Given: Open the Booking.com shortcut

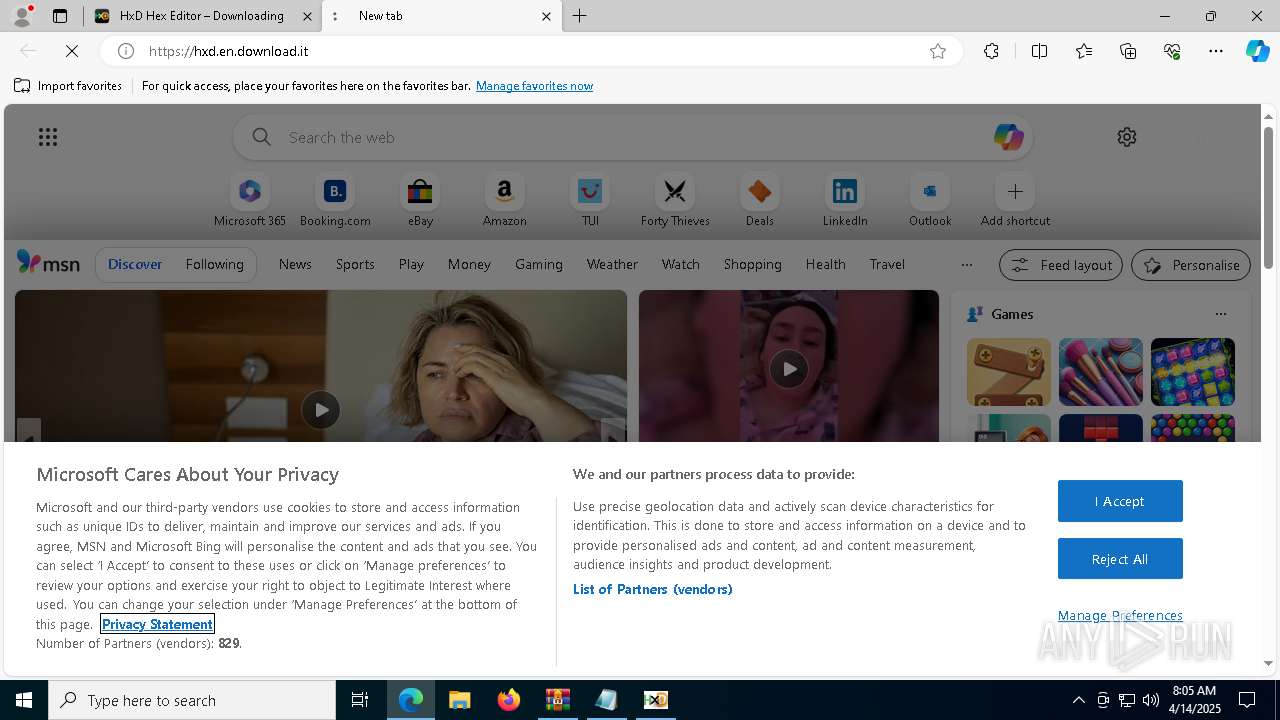Looking at the screenshot, I should [x=335, y=200].
